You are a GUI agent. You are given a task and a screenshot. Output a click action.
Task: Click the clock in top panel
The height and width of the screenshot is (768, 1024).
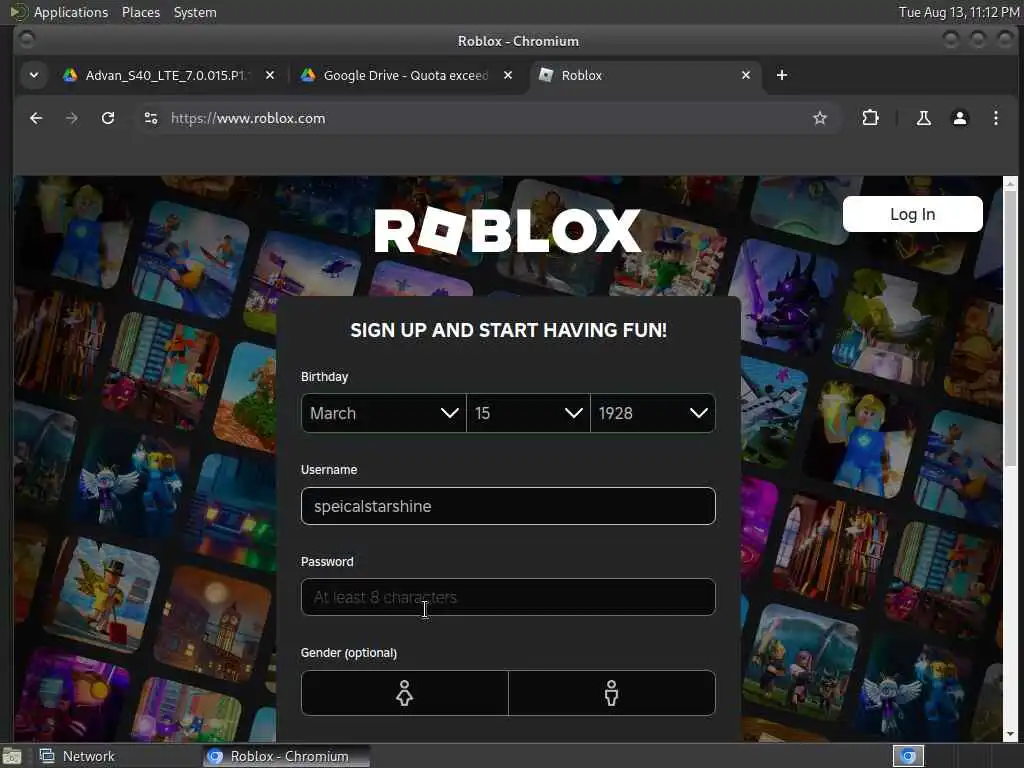pos(959,12)
